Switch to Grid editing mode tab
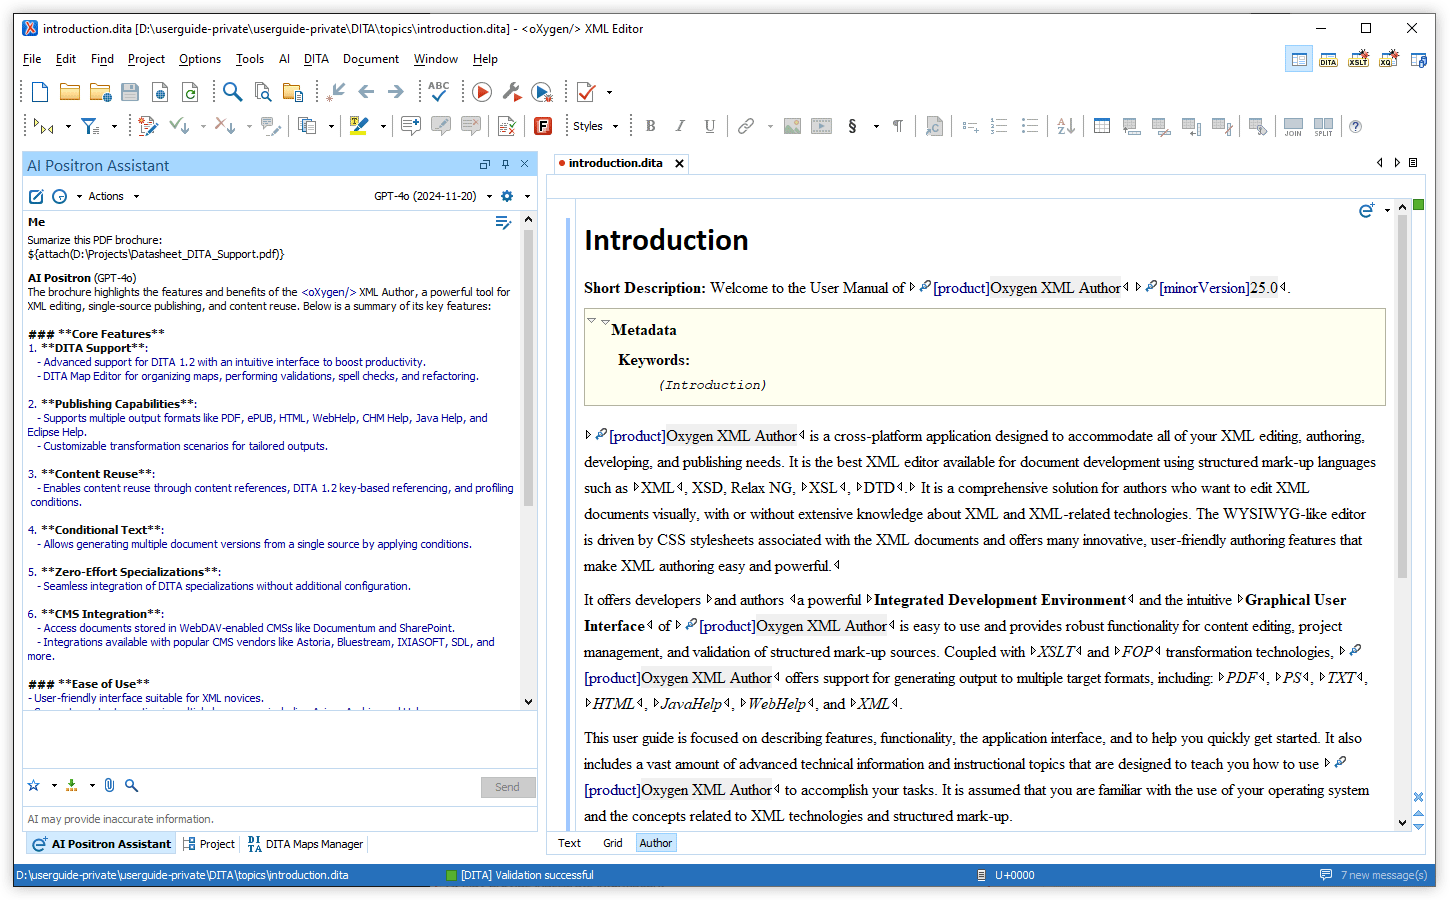 613,843
